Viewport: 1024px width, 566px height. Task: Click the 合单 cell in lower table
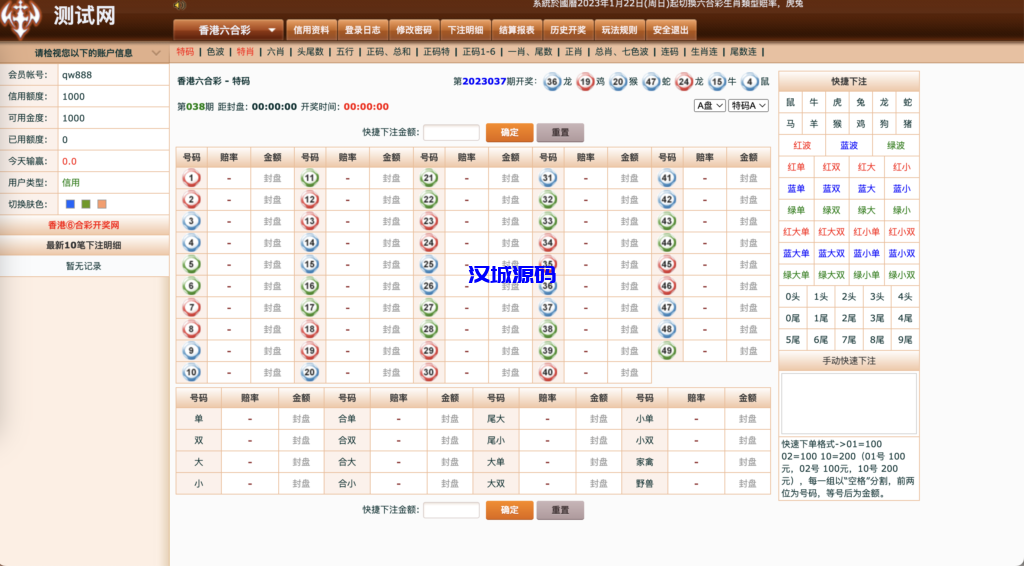click(347, 419)
